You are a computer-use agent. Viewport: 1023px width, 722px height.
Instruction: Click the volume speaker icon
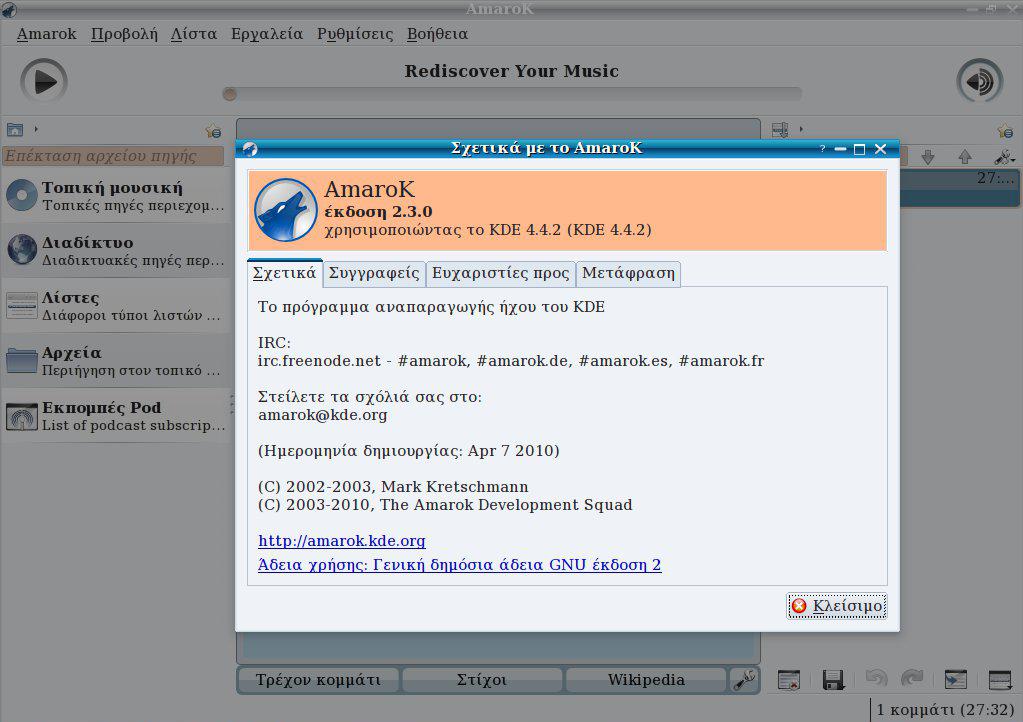tap(979, 82)
